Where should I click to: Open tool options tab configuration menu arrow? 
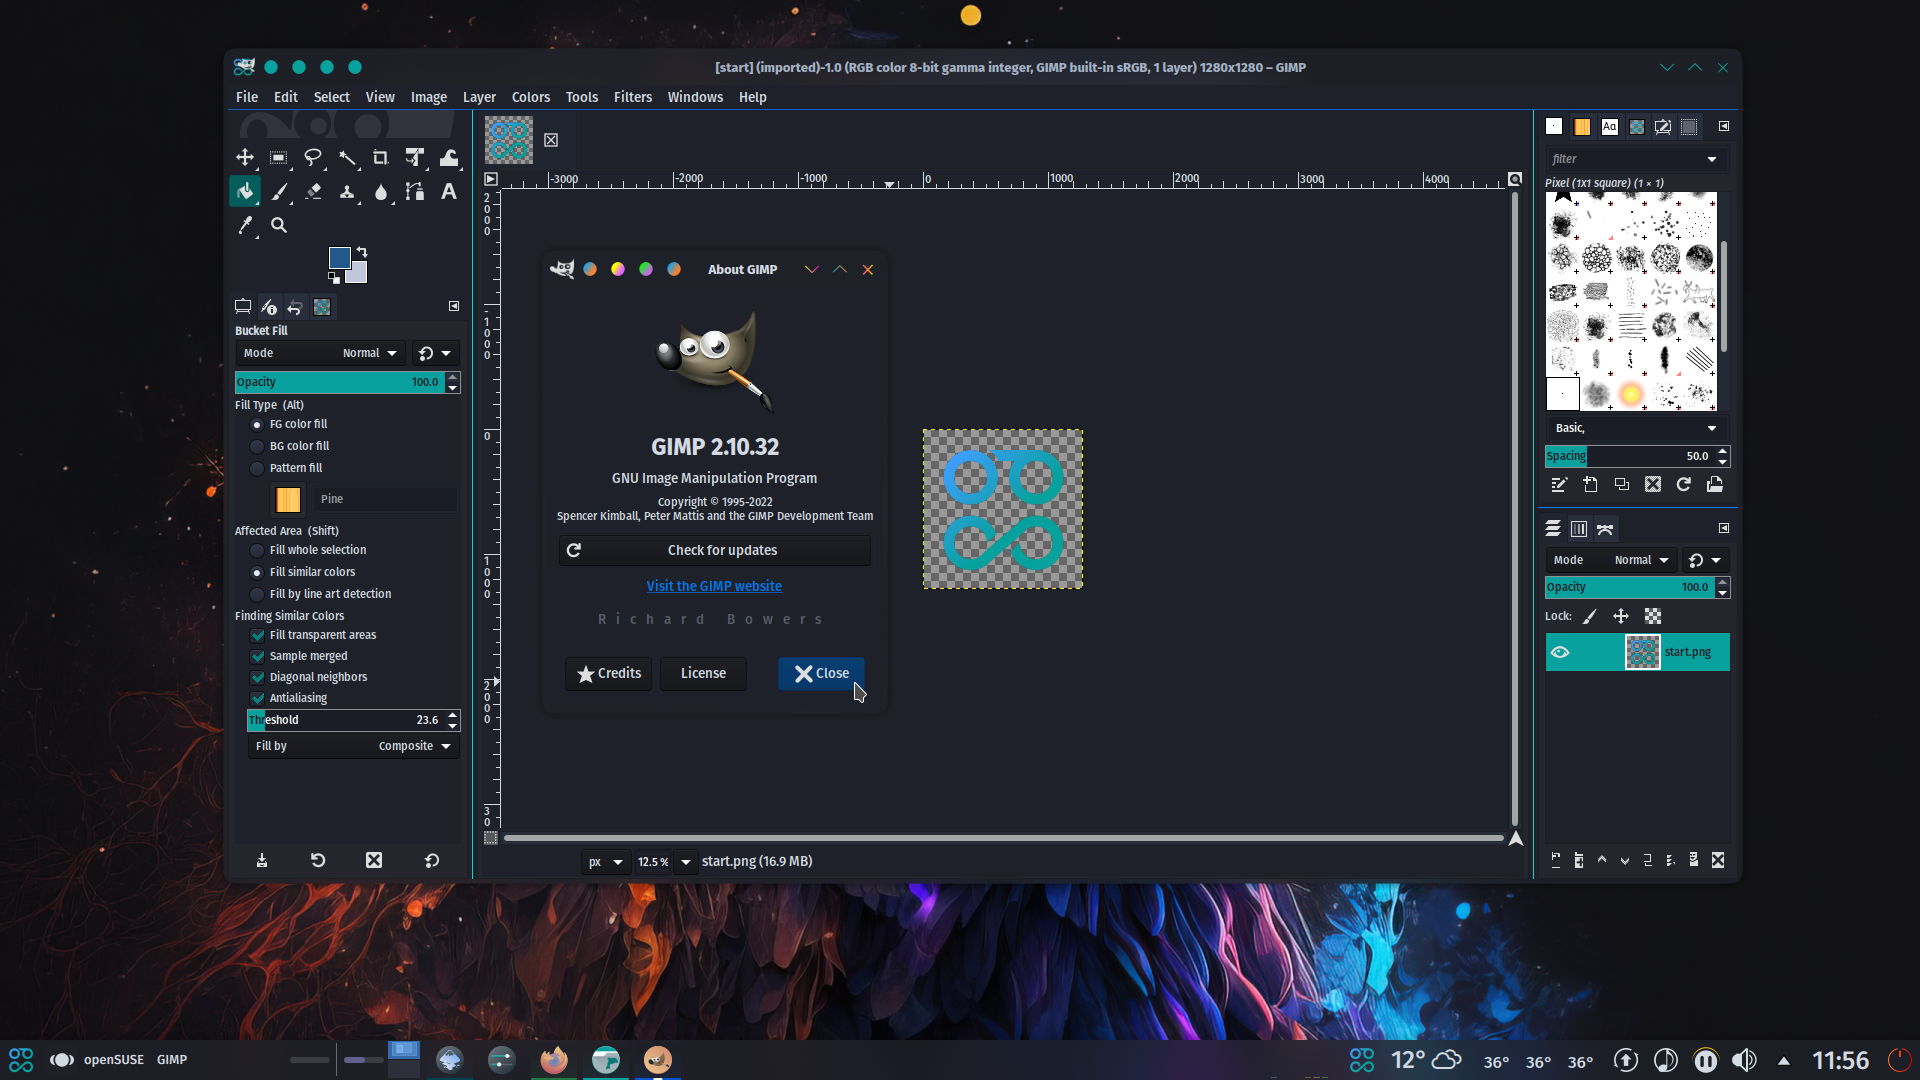(x=454, y=307)
